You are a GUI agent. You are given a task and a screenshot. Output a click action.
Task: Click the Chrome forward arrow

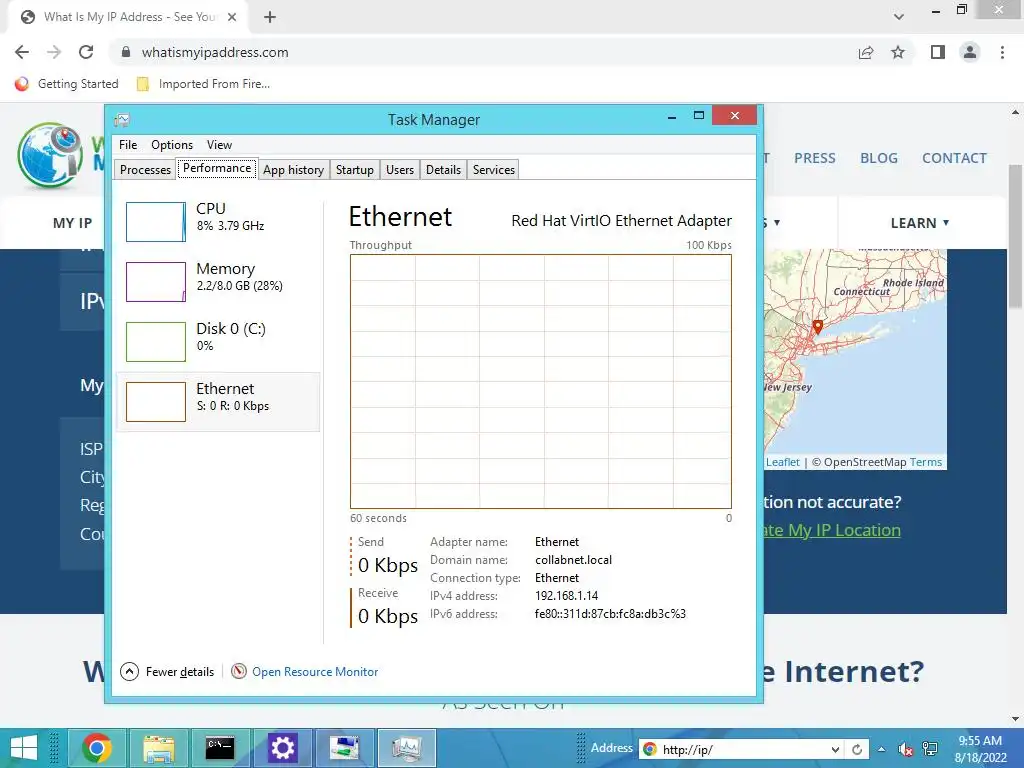pos(54,52)
